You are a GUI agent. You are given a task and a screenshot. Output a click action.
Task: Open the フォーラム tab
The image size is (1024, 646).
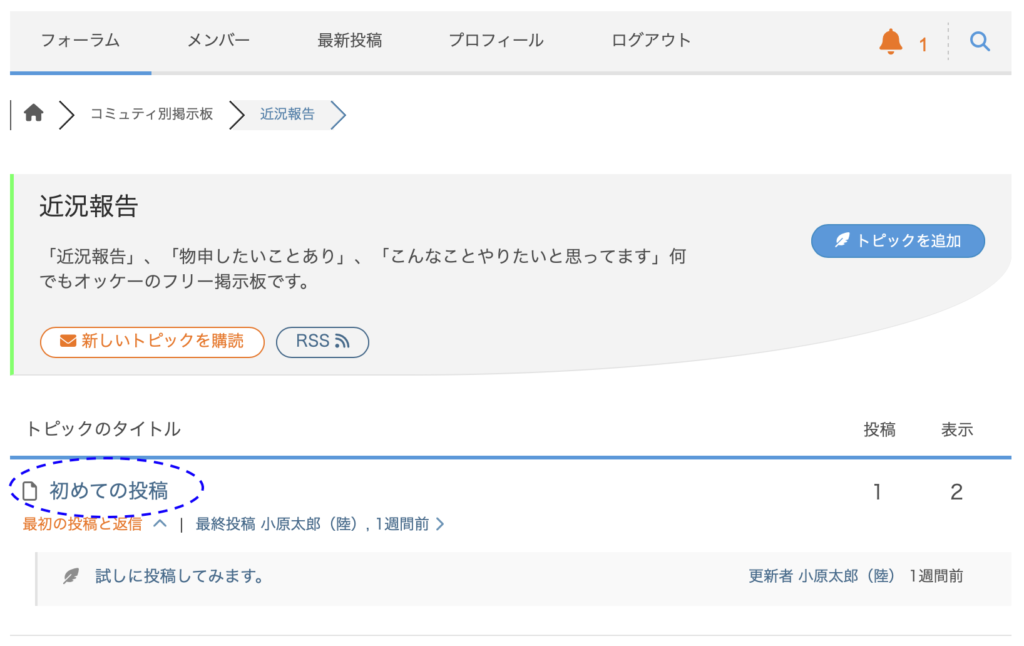point(80,41)
